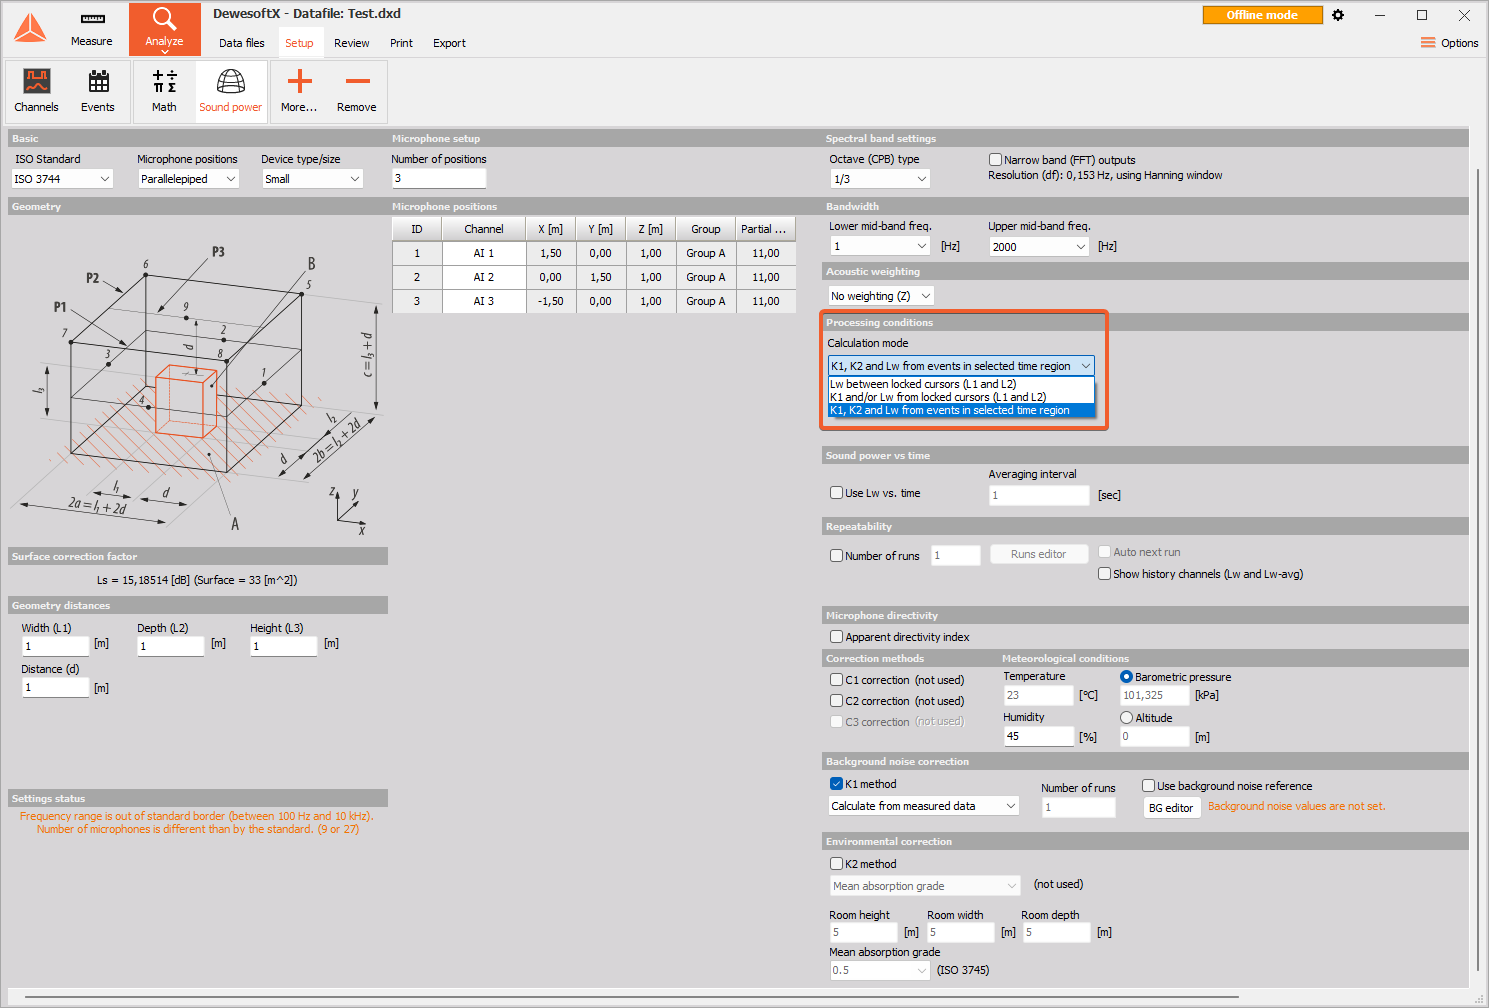The image size is (1489, 1008).
Task: Enable Show history channels checkbox
Action: tap(1104, 574)
